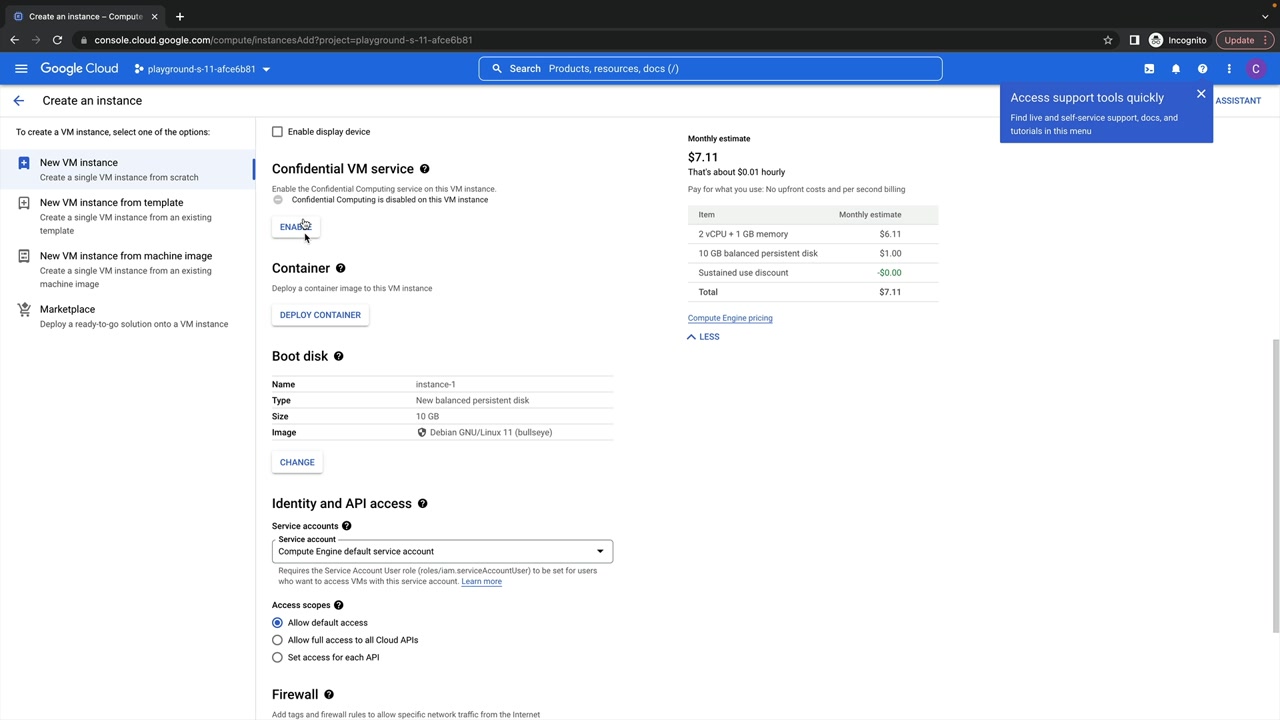Close the Access support tools tooltip

click(1201, 94)
